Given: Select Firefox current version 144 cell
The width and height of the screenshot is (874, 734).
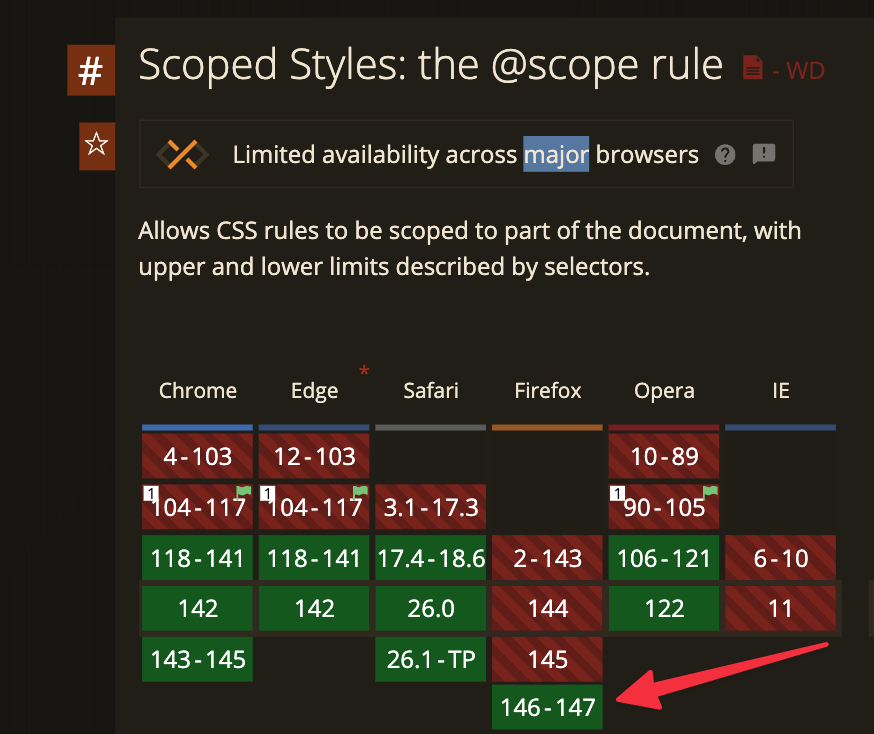Looking at the screenshot, I should [x=547, y=608].
